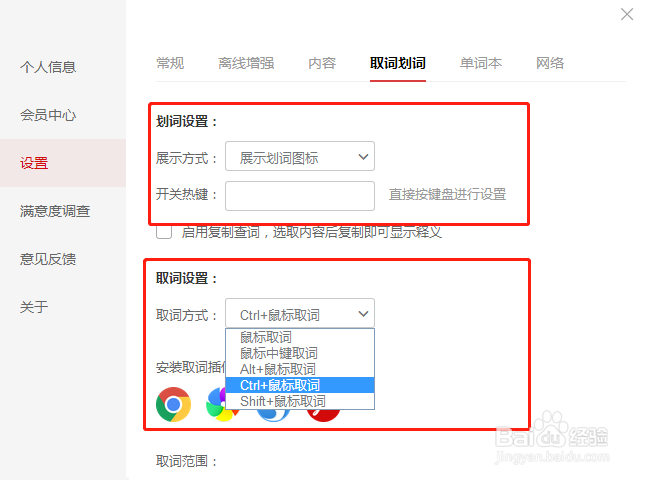Close the settings window
Screen dimensions: 646x480
pos(627,14)
